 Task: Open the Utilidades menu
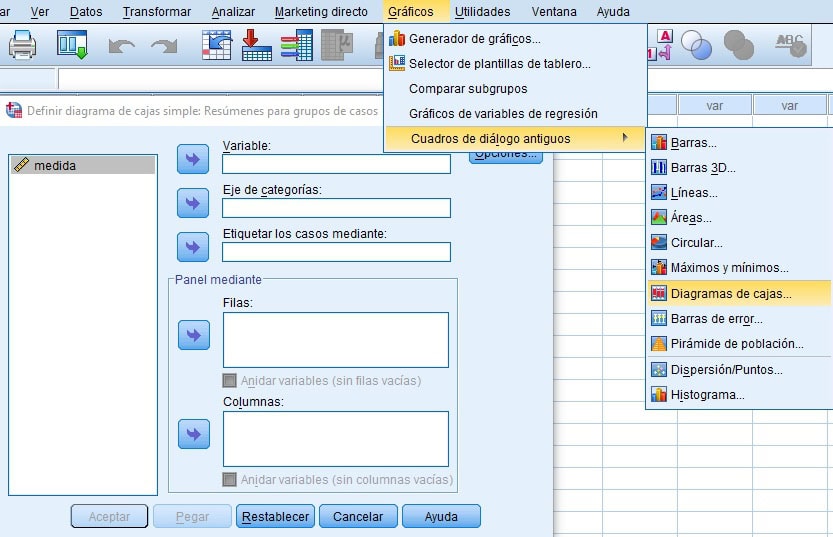pyautogui.click(x=482, y=11)
